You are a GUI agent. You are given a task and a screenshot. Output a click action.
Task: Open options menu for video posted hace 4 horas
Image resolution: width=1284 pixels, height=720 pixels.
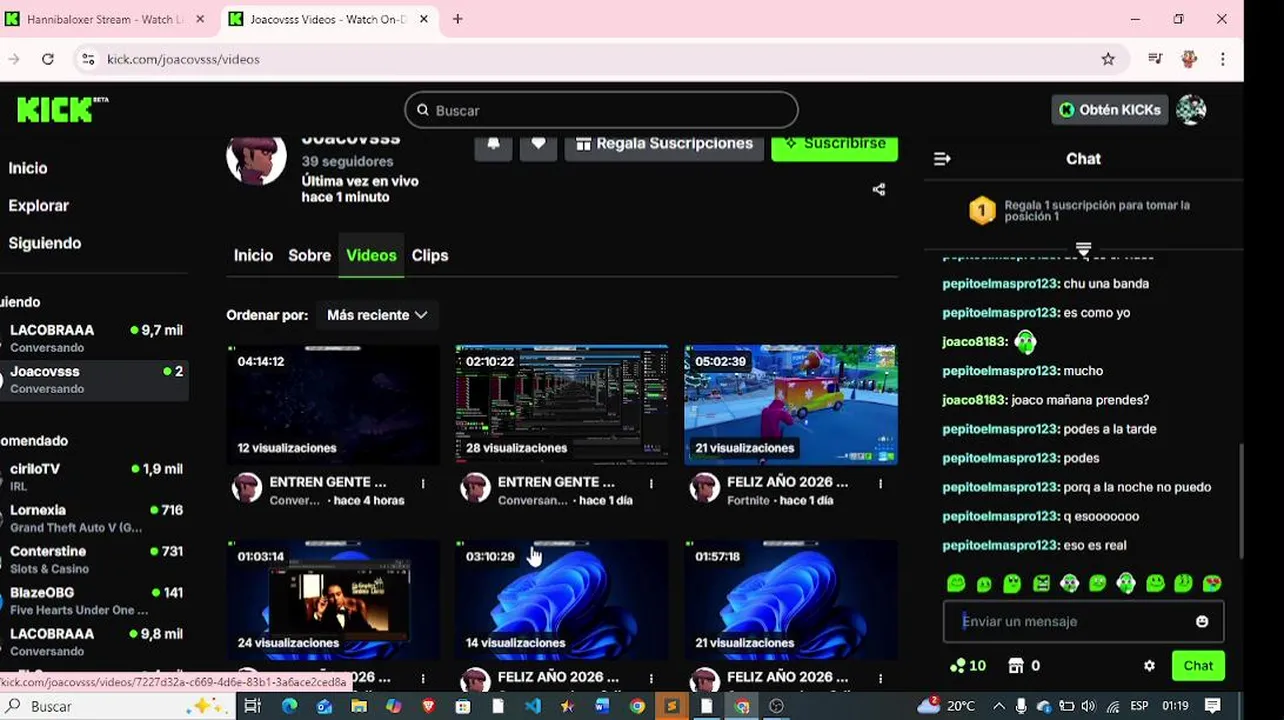(x=423, y=483)
